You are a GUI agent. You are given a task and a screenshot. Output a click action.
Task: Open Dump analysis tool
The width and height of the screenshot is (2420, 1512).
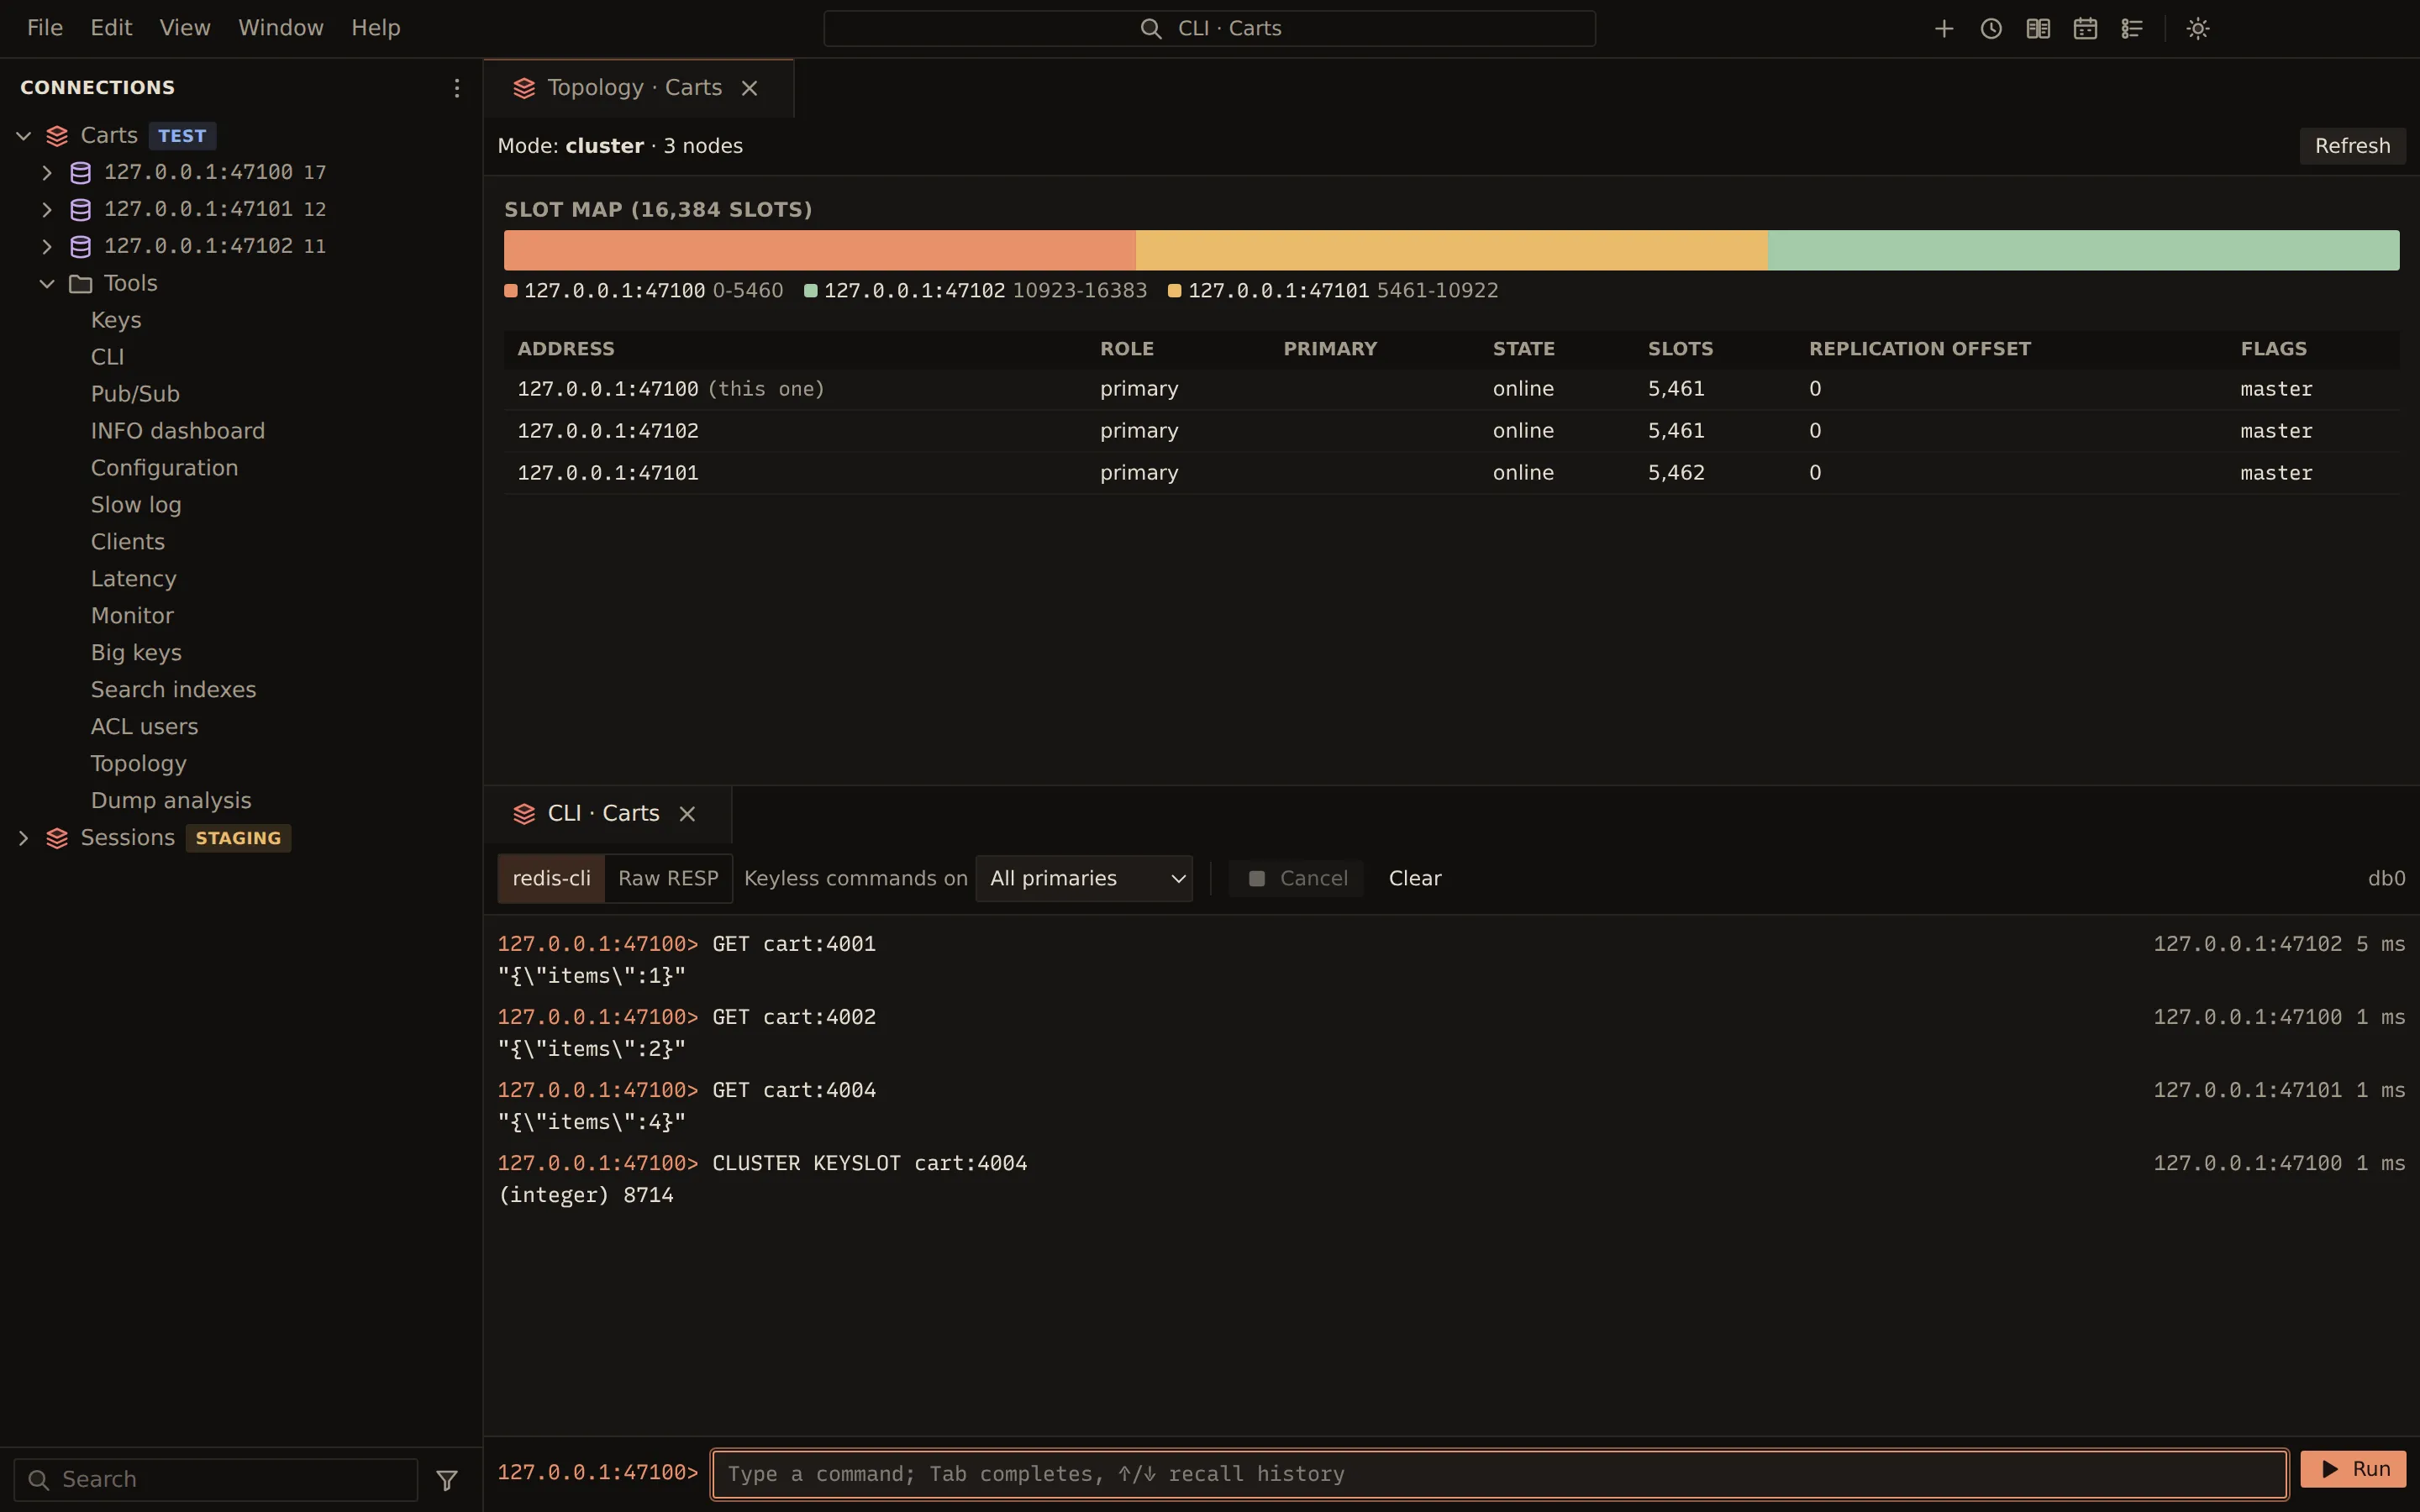(171, 801)
